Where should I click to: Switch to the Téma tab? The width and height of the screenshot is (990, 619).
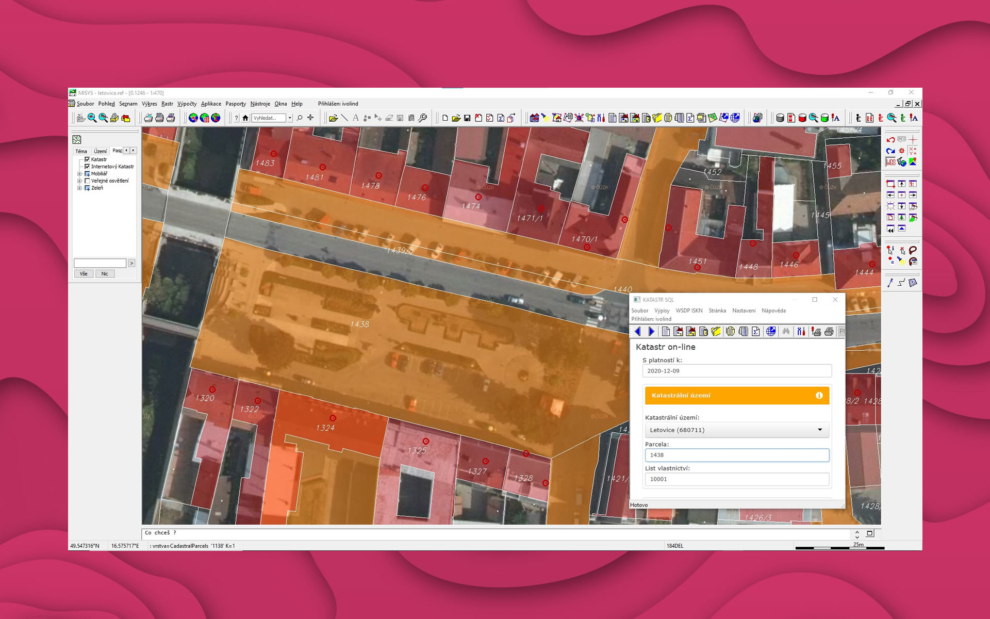tap(81, 151)
